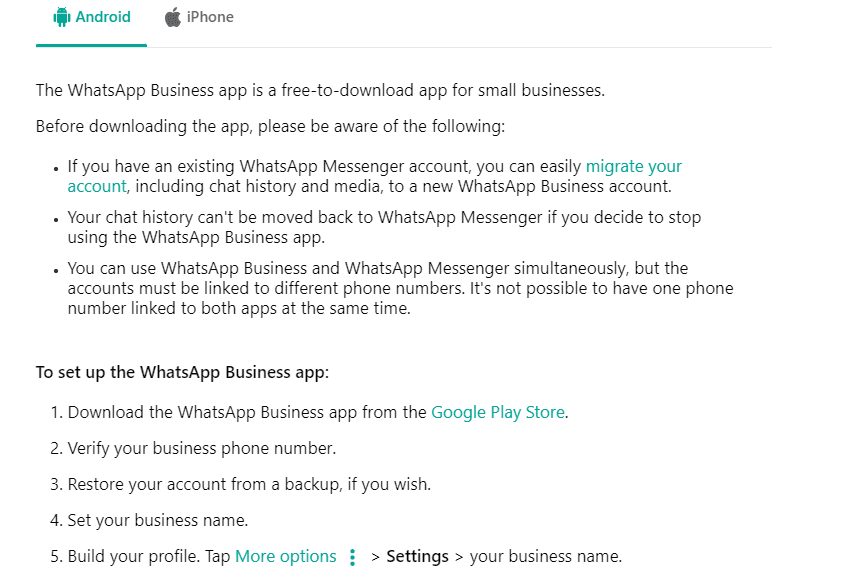Click the bold Settings text
865x579 pixels.
coord(417,556)
